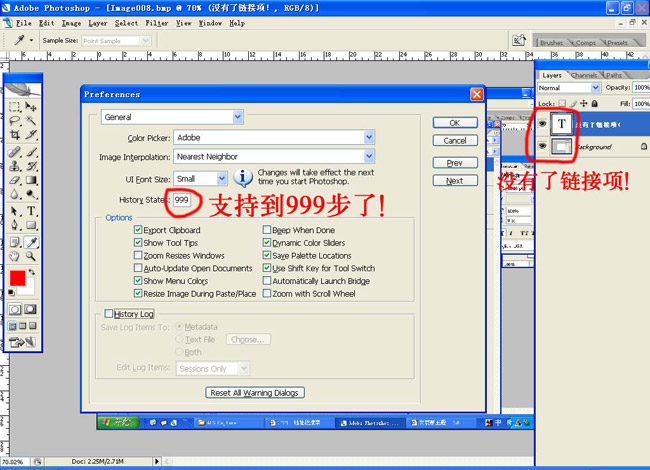Select the Eraser tool

coord(15,180)
